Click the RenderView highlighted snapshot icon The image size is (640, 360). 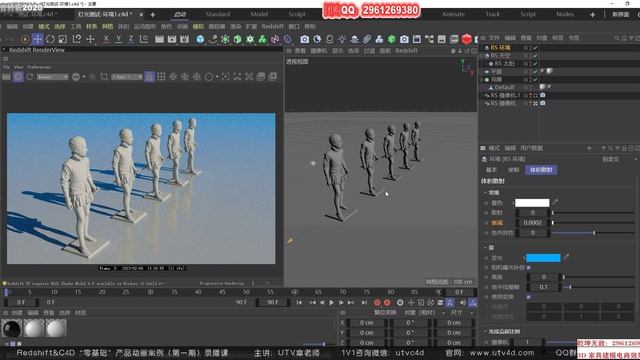click(149, 77)
